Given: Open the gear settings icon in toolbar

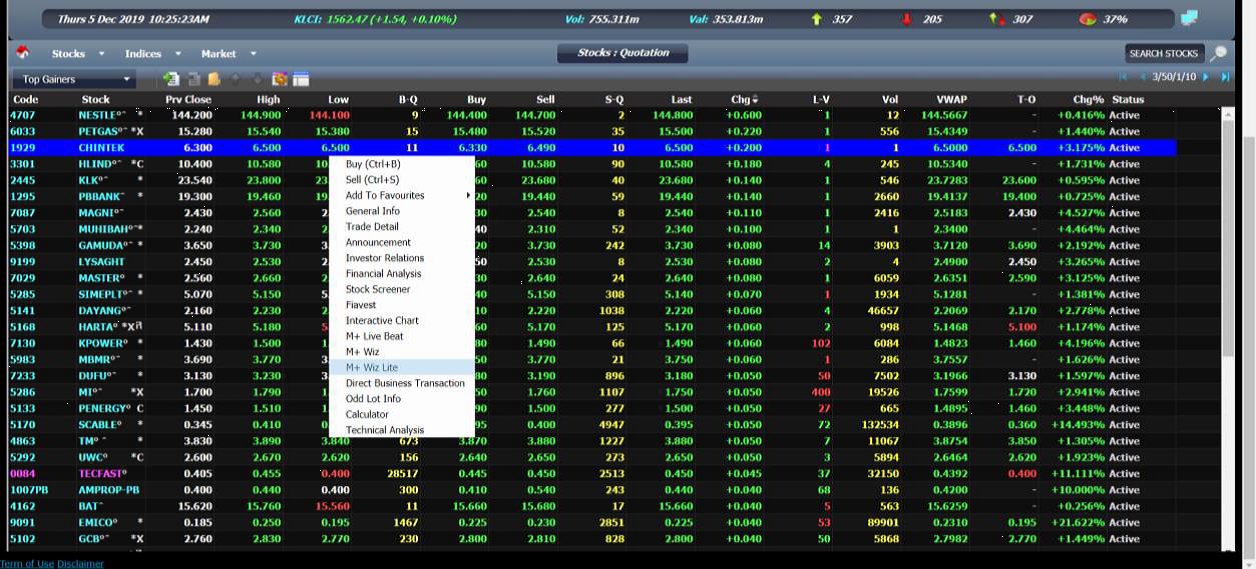Looking at the screenshot, I should [279, 79].
